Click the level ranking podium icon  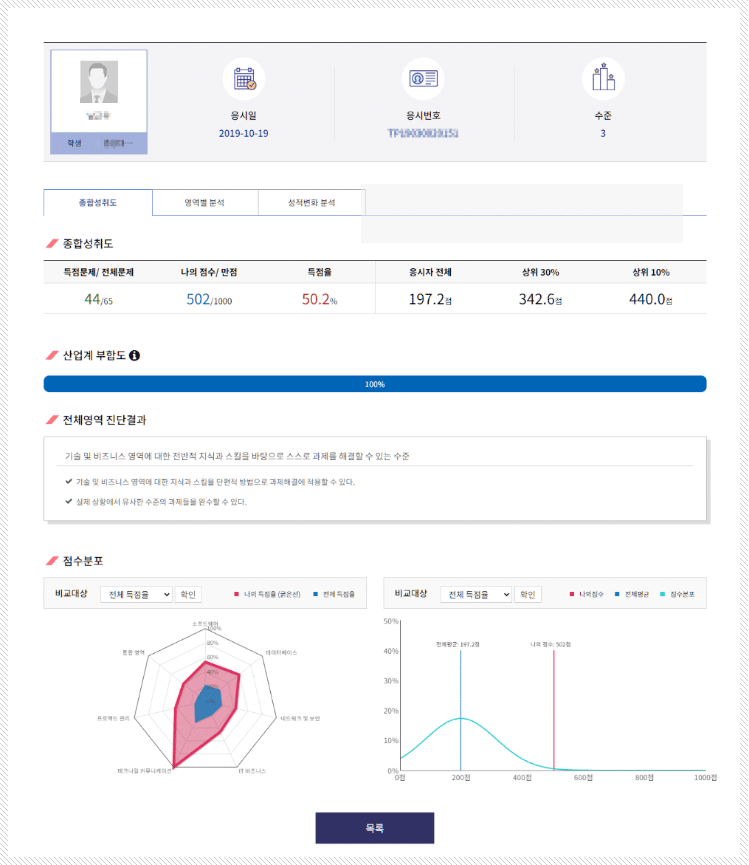click(602, 79)
